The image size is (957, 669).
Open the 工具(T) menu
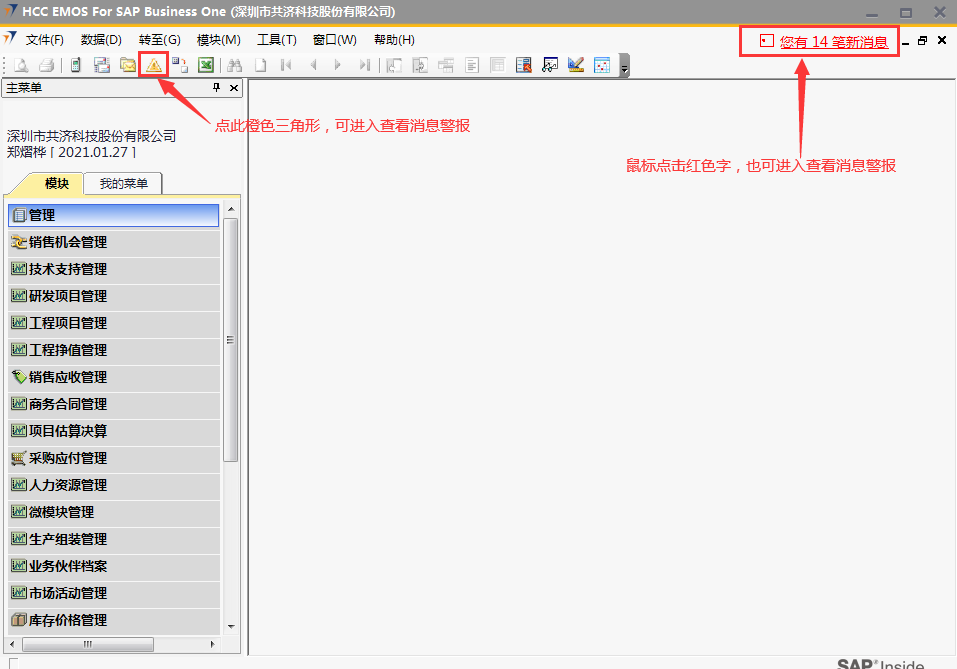pyautogui.click(x=277, y=40)
